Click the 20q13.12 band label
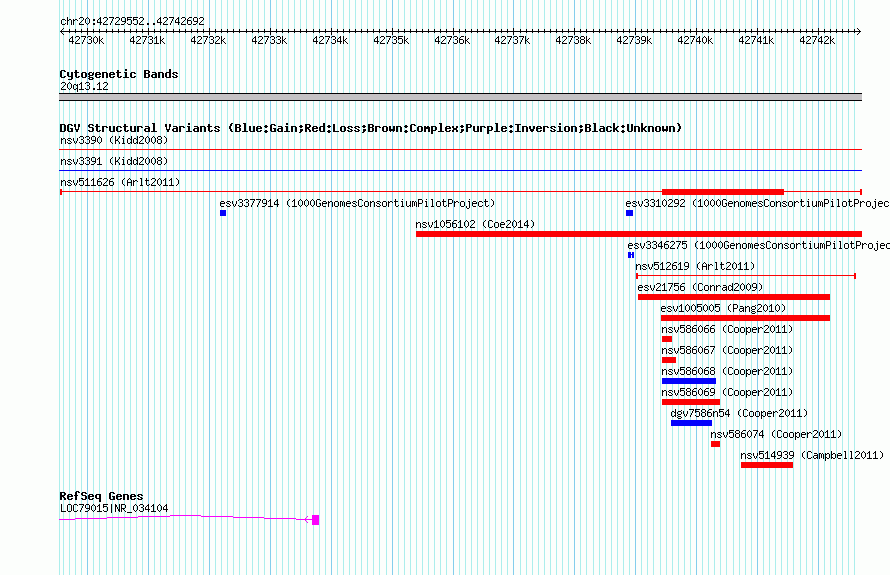The height and width of the screenshot is (575, 890). pyautogui.click(x=84, y=86)
